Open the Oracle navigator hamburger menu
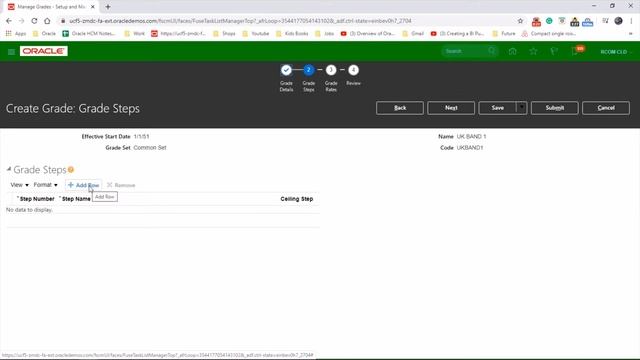This screenshot has height=360, width=640. click(x=11, y=52)
